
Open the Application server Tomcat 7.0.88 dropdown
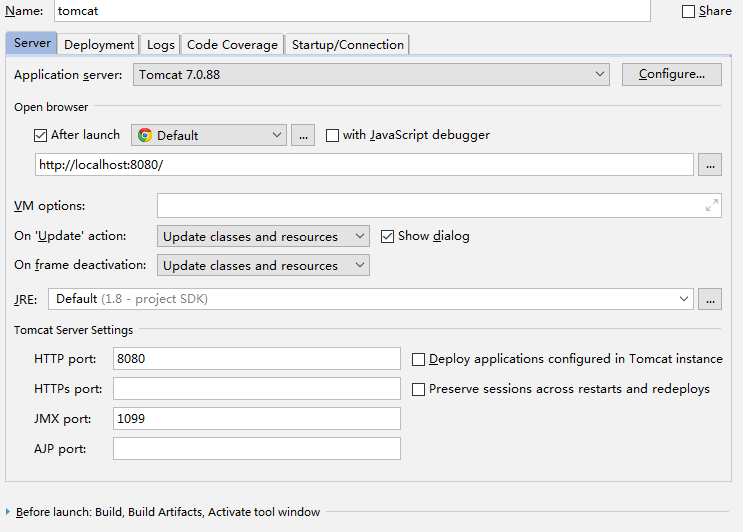(371, 75)
